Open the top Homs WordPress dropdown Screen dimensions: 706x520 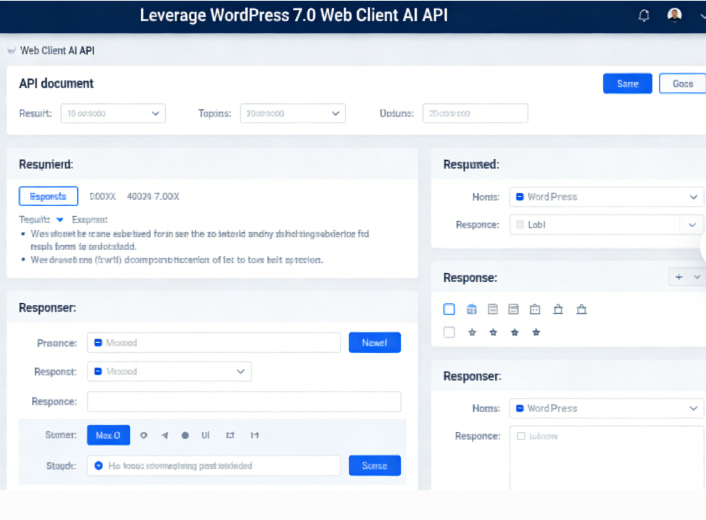[606, 197]
